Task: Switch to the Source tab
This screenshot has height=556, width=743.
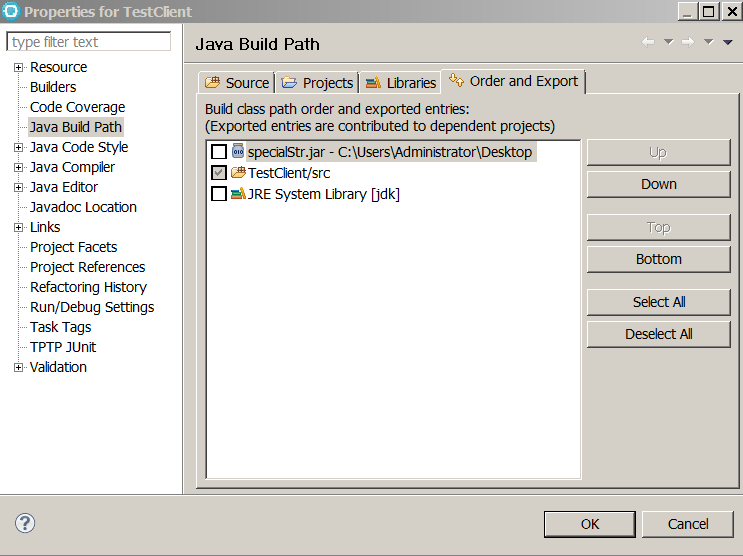Action: pyautogui.click(x=236, y=82)
